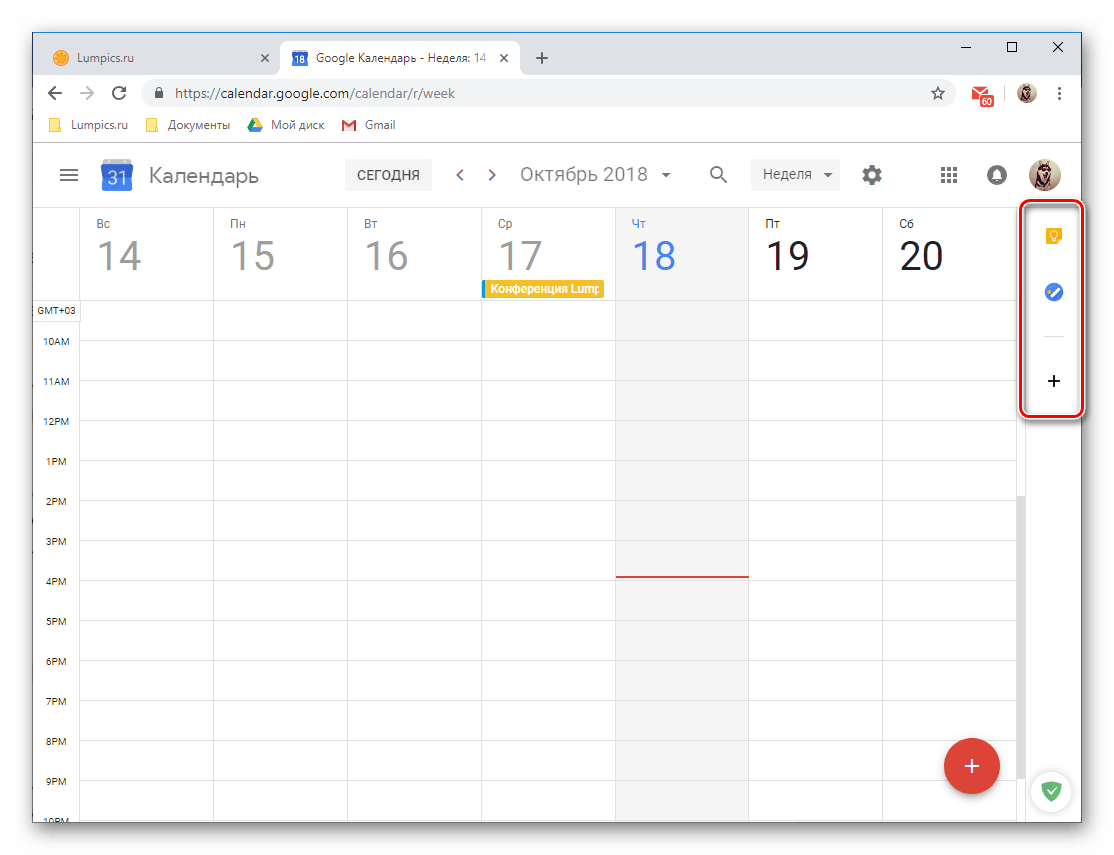The image size is (1114, 855).
Task: View site info via the lock icon
Action: 159,93
